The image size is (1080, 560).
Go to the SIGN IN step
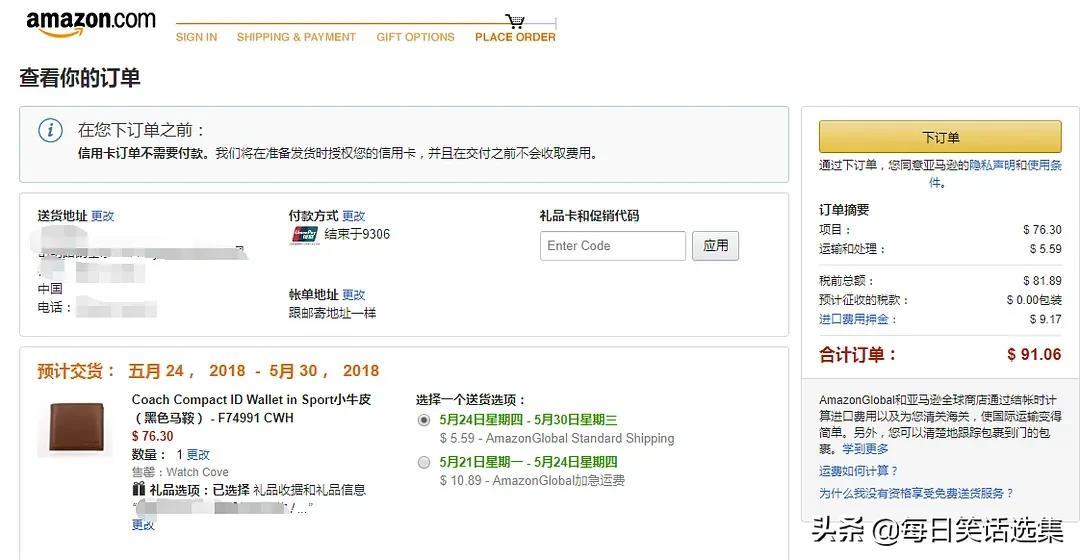tap(196, 37)
